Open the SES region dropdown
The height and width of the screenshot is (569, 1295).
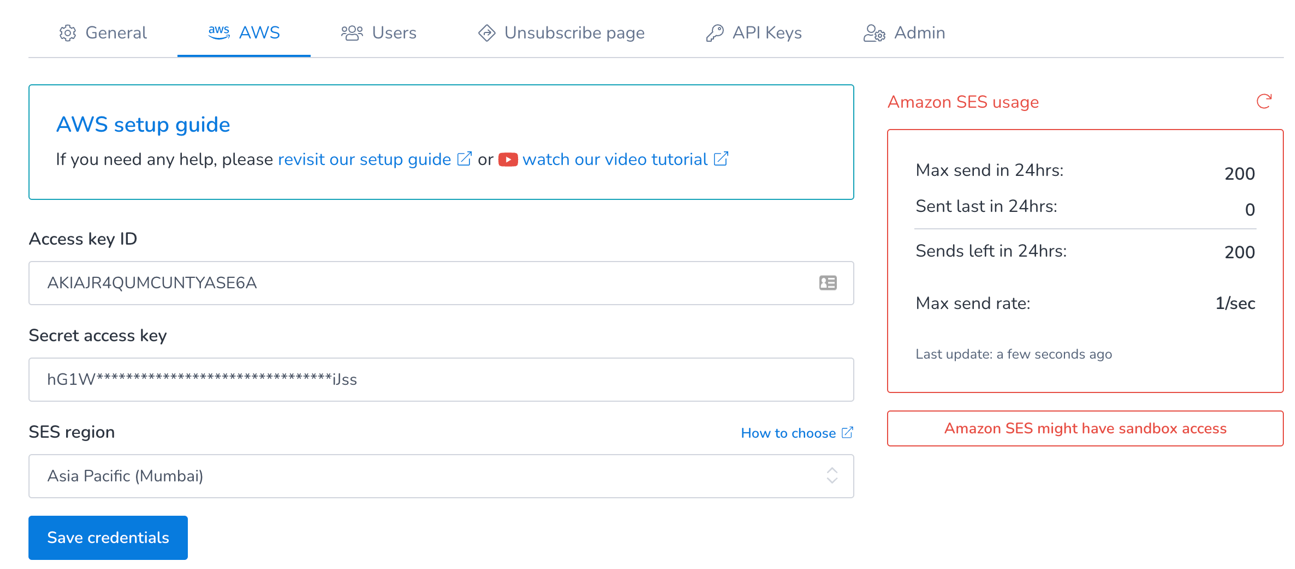(x=440, y=476)
